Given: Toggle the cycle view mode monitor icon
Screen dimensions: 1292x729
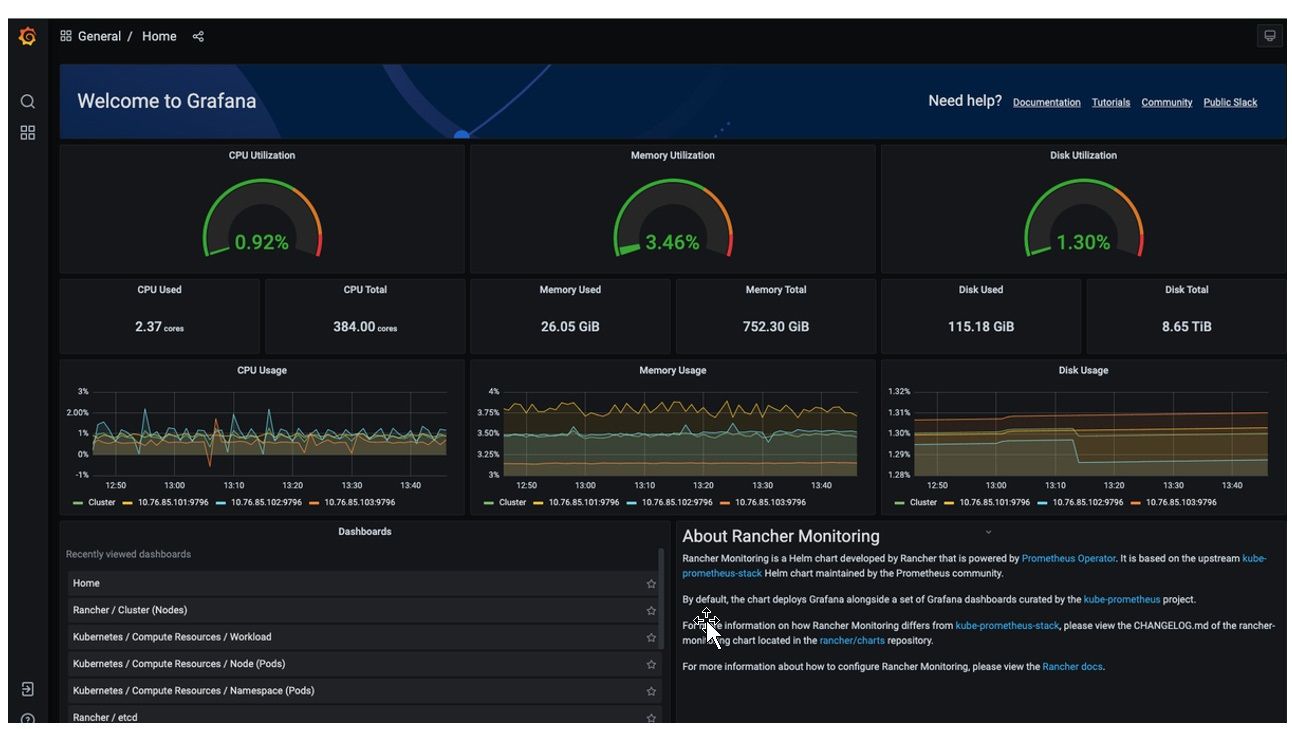Looking at the screenshot, I should pos(1269,36).
